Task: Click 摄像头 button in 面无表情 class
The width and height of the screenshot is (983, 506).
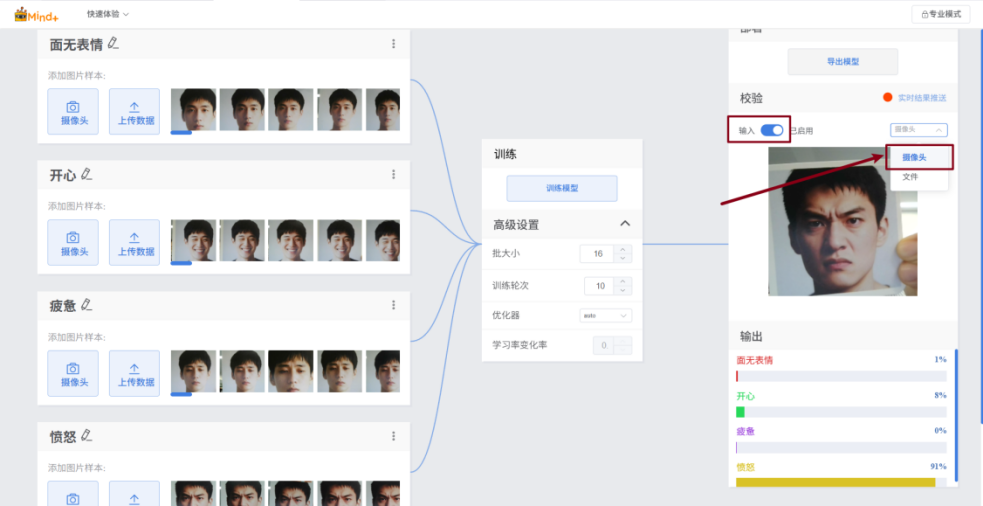Action: (x=73, y=112)
